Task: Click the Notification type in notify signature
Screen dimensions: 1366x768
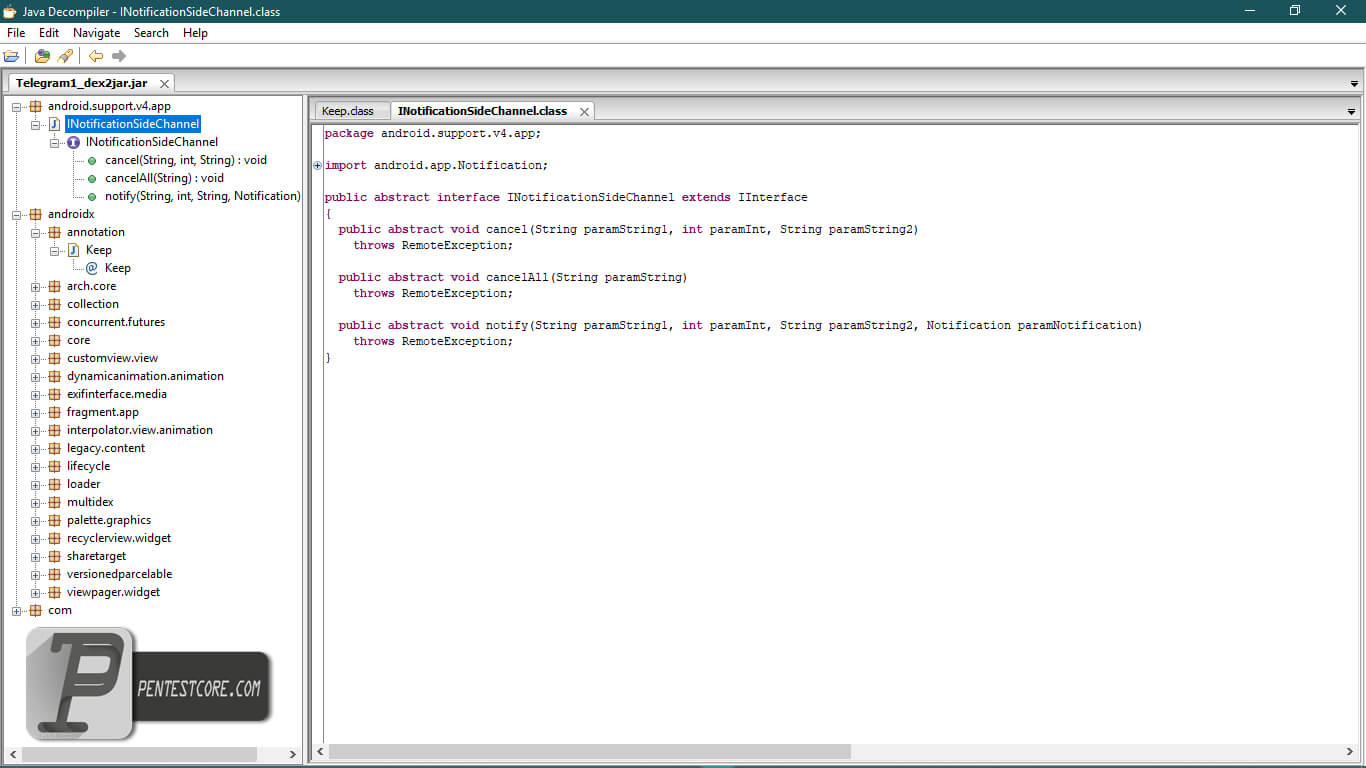Action: tap(968, 325)
